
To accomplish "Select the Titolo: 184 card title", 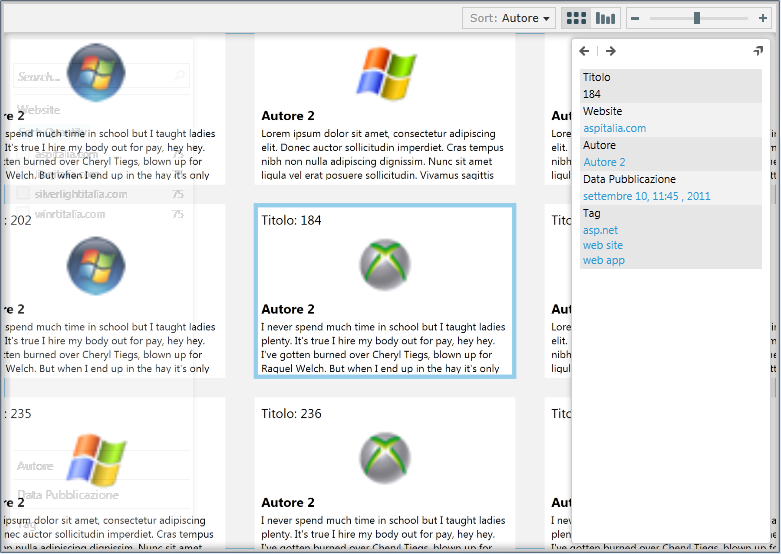I will pos(291,220).
